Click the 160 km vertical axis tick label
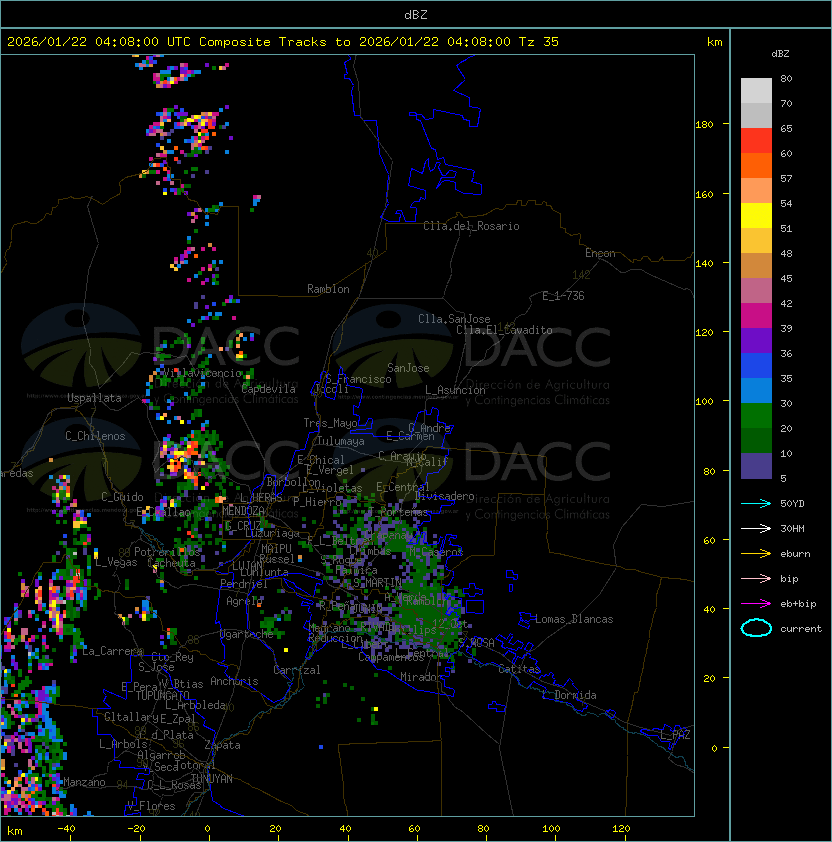Screen dimensions: 832x842 pos(704,194)
